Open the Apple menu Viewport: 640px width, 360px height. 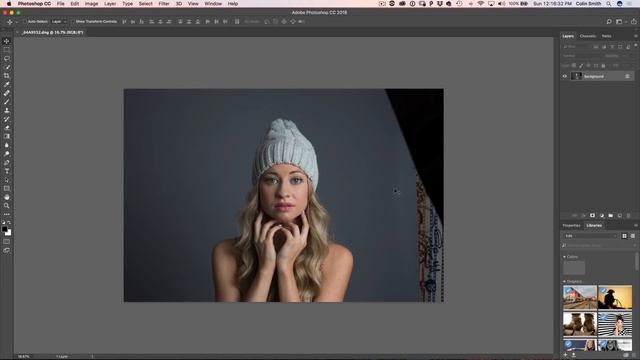coord(9,4)
